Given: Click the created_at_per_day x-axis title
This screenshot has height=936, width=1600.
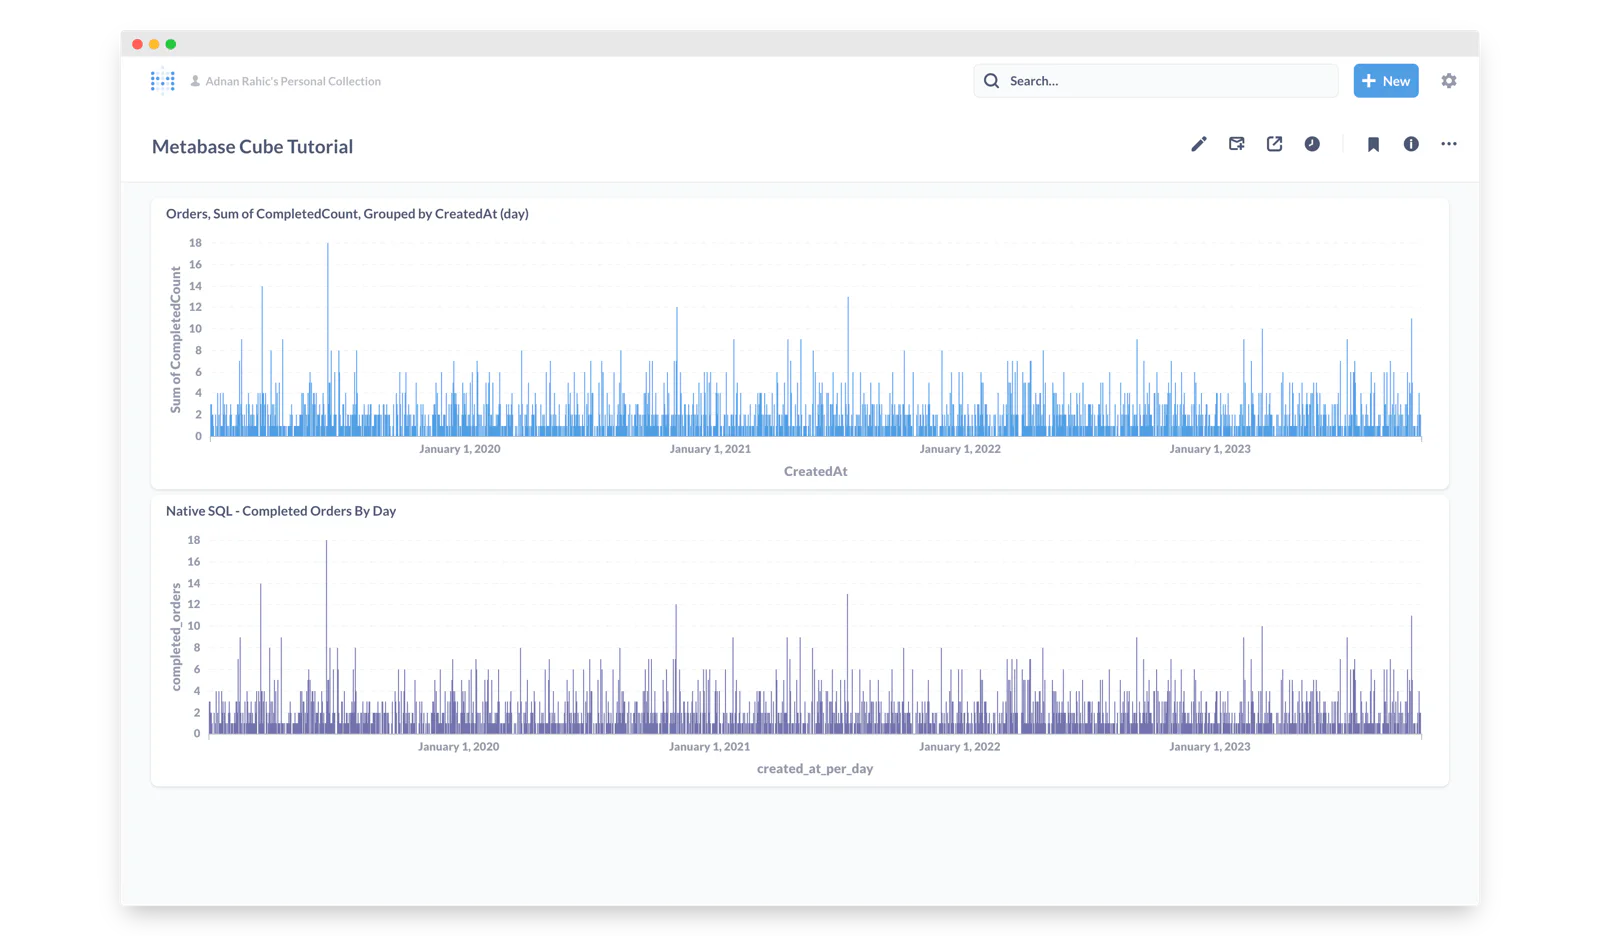Looking at the screenshot, I should coord(815,769).
